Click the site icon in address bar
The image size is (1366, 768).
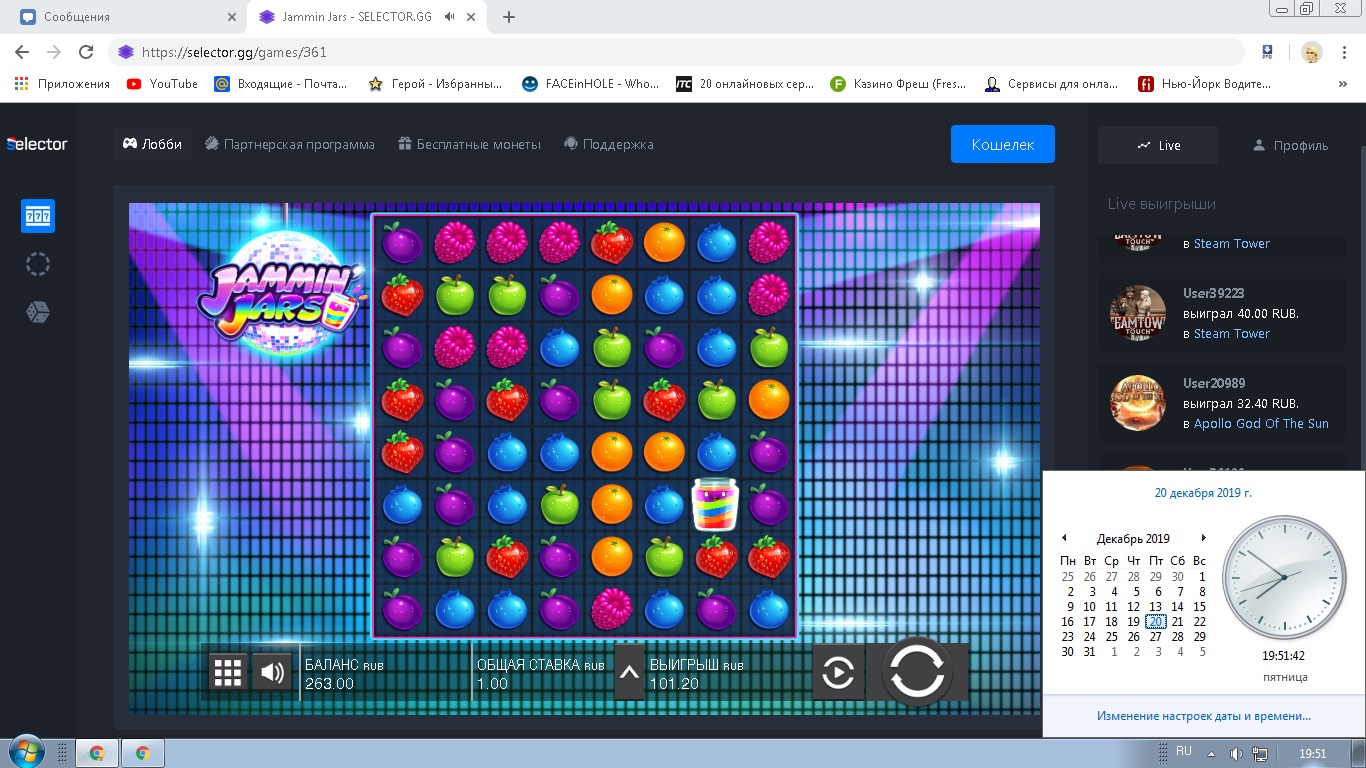[x=125, y=52]
